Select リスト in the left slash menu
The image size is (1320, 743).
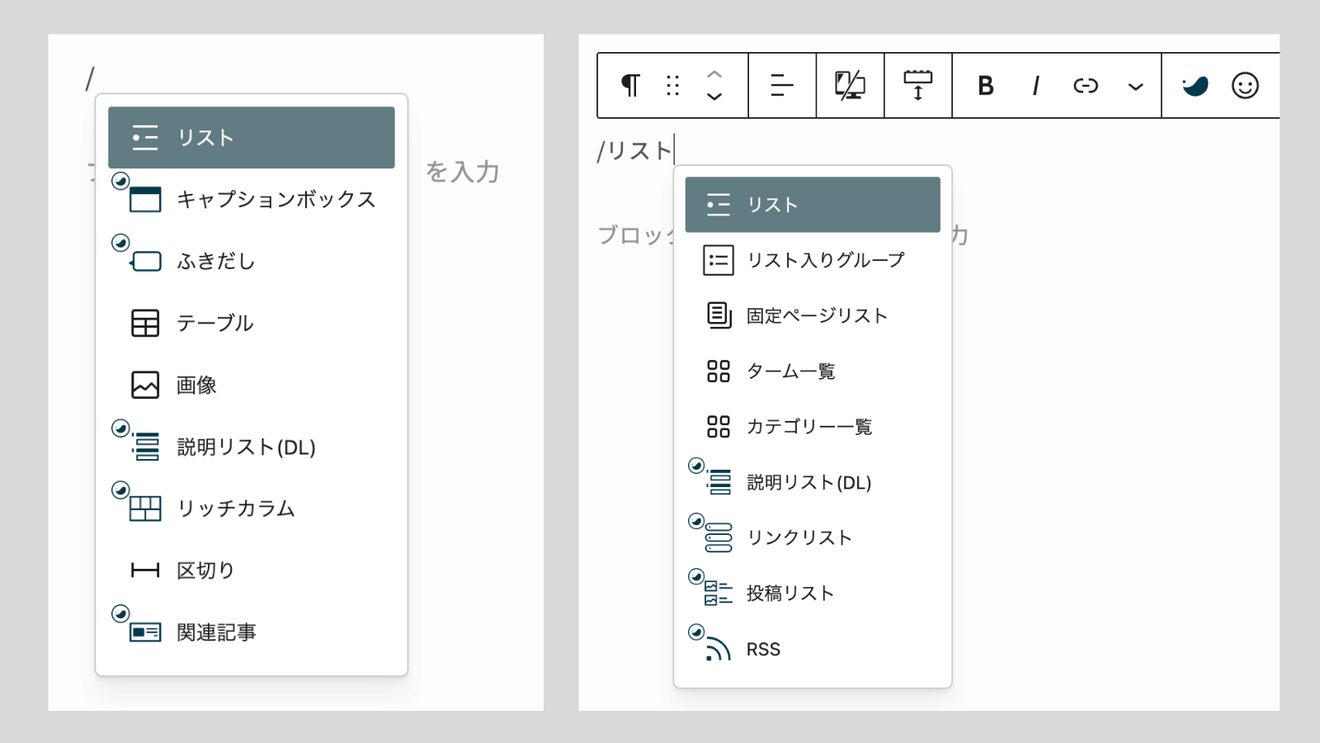(251, 137)
